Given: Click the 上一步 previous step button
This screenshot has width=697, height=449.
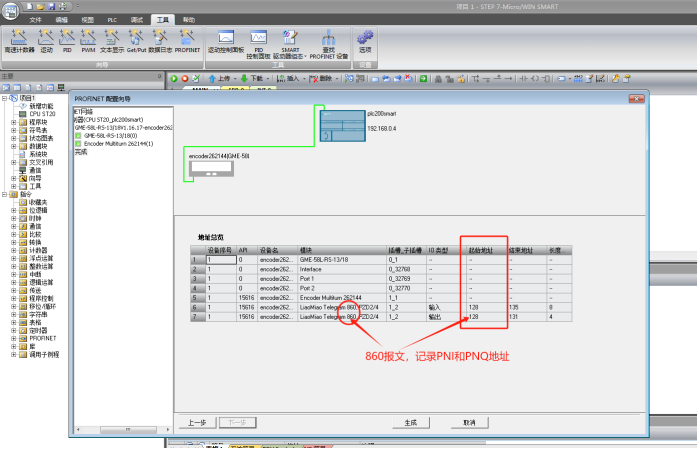Looking at the screenshot, I should pos(197,422).
